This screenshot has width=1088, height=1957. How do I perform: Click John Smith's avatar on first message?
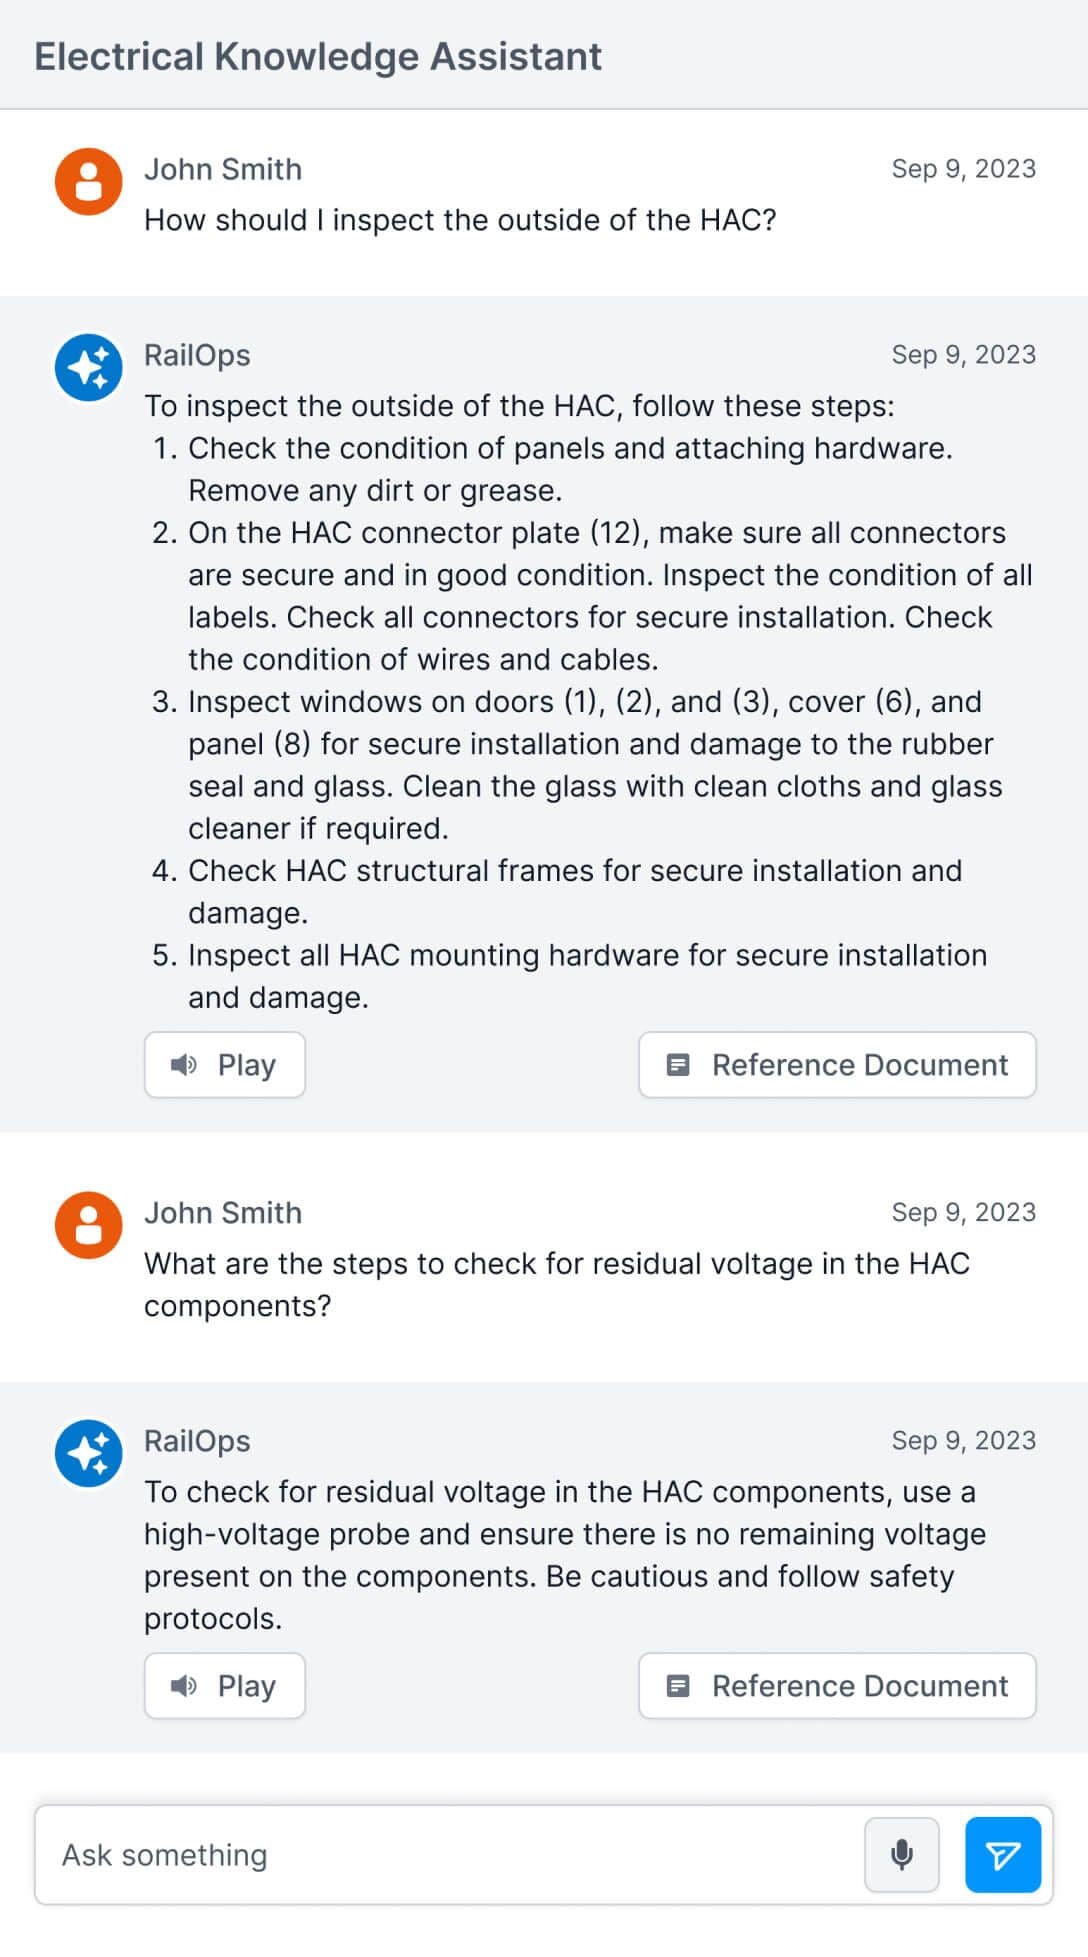(x=88, y=182)
